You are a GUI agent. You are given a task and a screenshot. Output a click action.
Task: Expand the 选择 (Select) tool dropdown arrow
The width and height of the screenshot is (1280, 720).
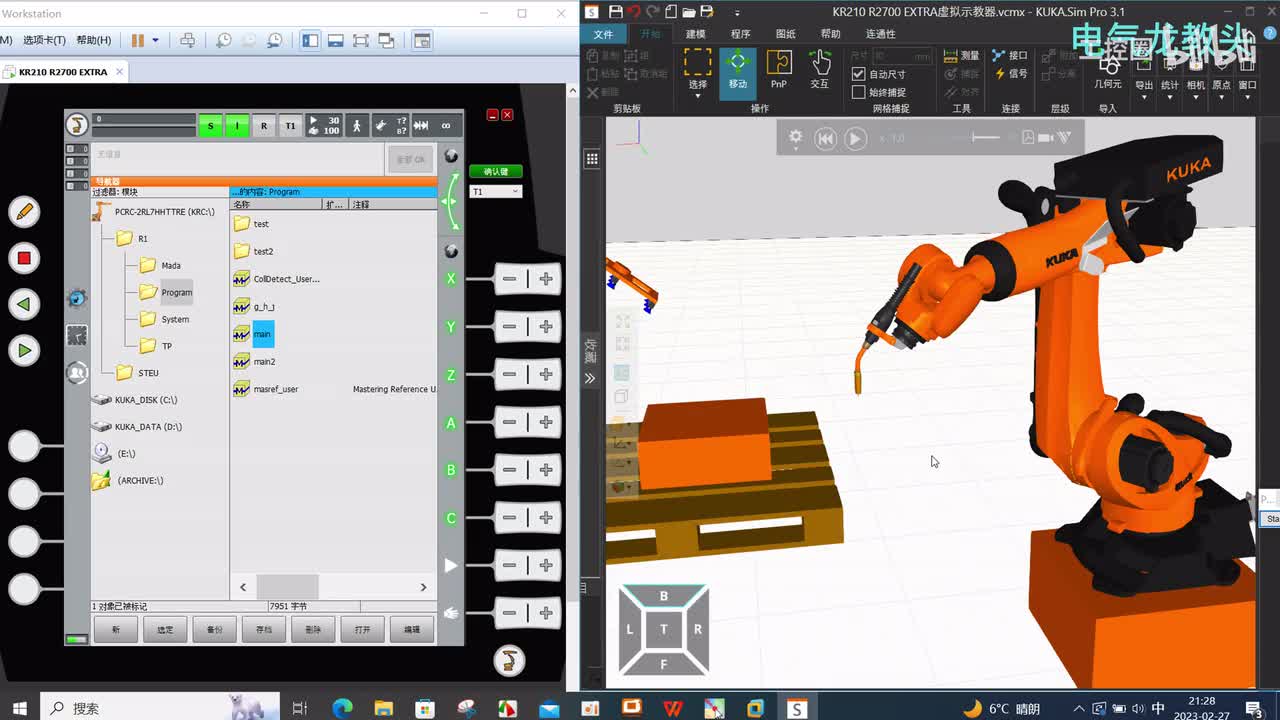point(697,96)
